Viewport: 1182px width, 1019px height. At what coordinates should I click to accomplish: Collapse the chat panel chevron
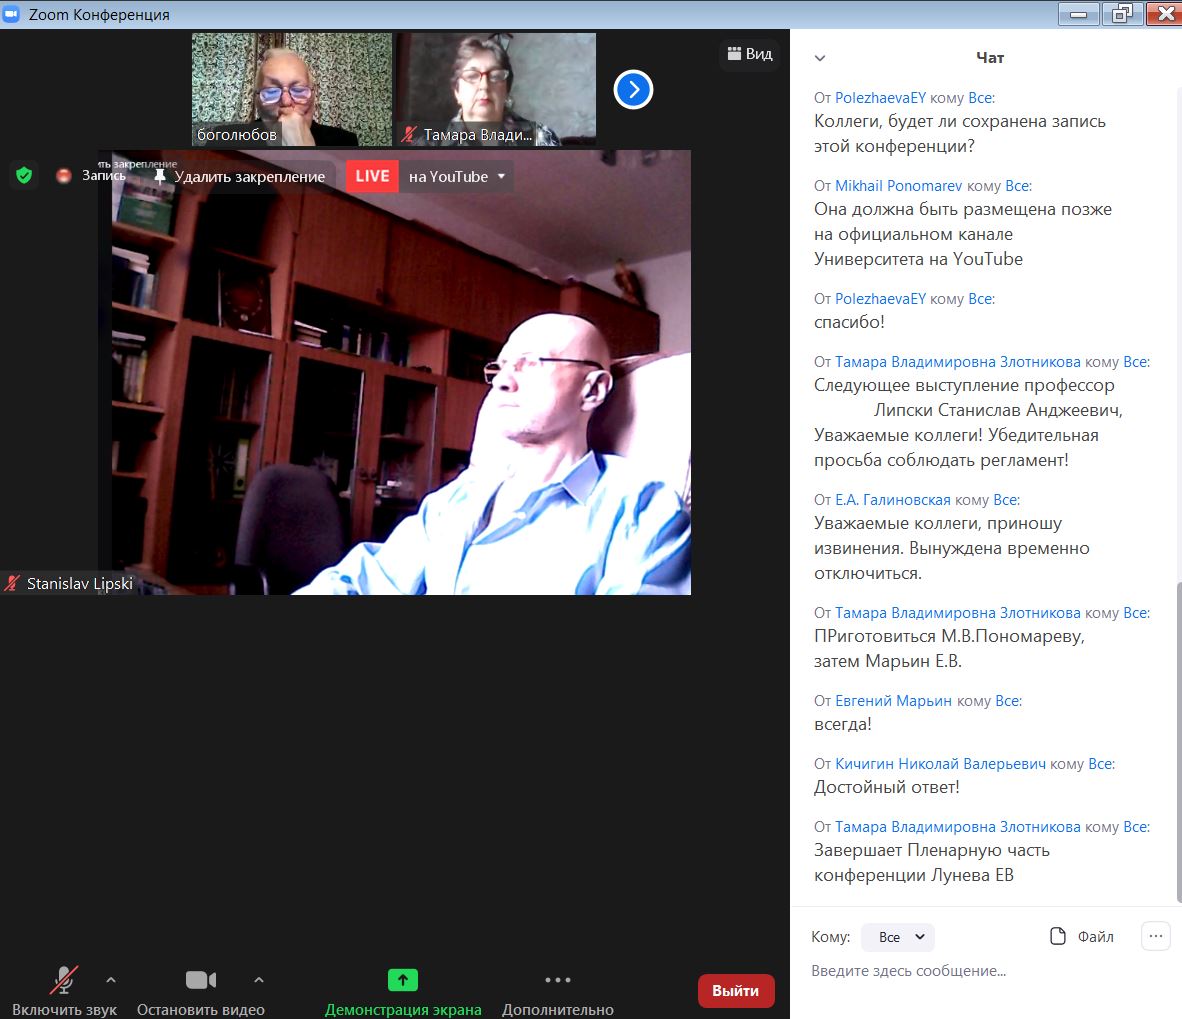(820, 58)
